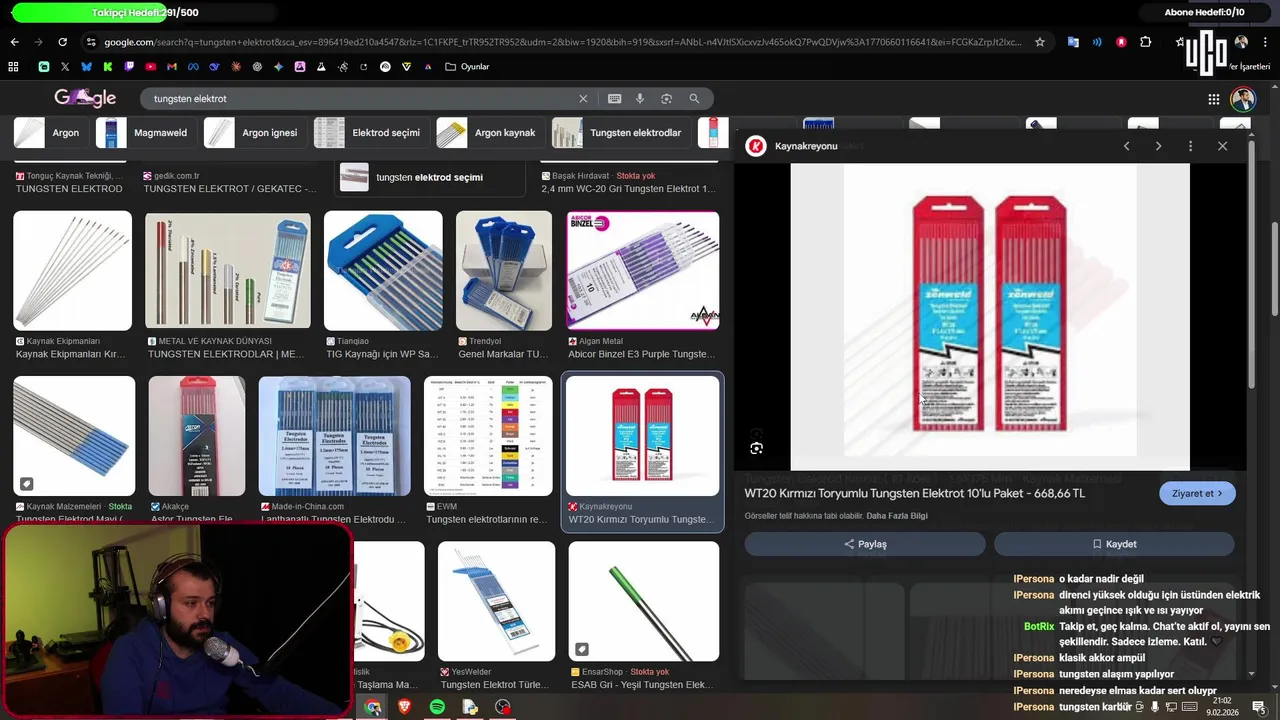Open the browser extensions puzzle icon
This screenshot has height=720, width=1280.
coord(1146,42)
